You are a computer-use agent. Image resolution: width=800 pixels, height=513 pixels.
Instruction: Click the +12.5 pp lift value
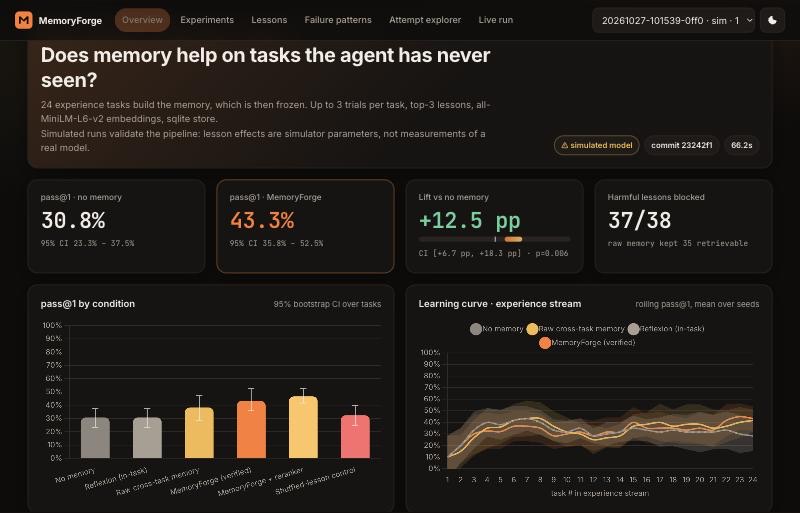pyautogui.click(x=469, y=221)
